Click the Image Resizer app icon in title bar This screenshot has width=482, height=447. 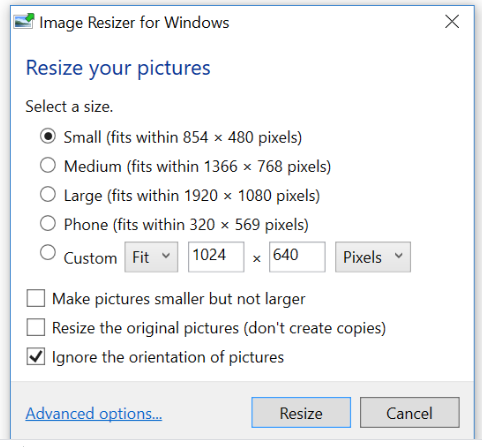click(23, 22)
